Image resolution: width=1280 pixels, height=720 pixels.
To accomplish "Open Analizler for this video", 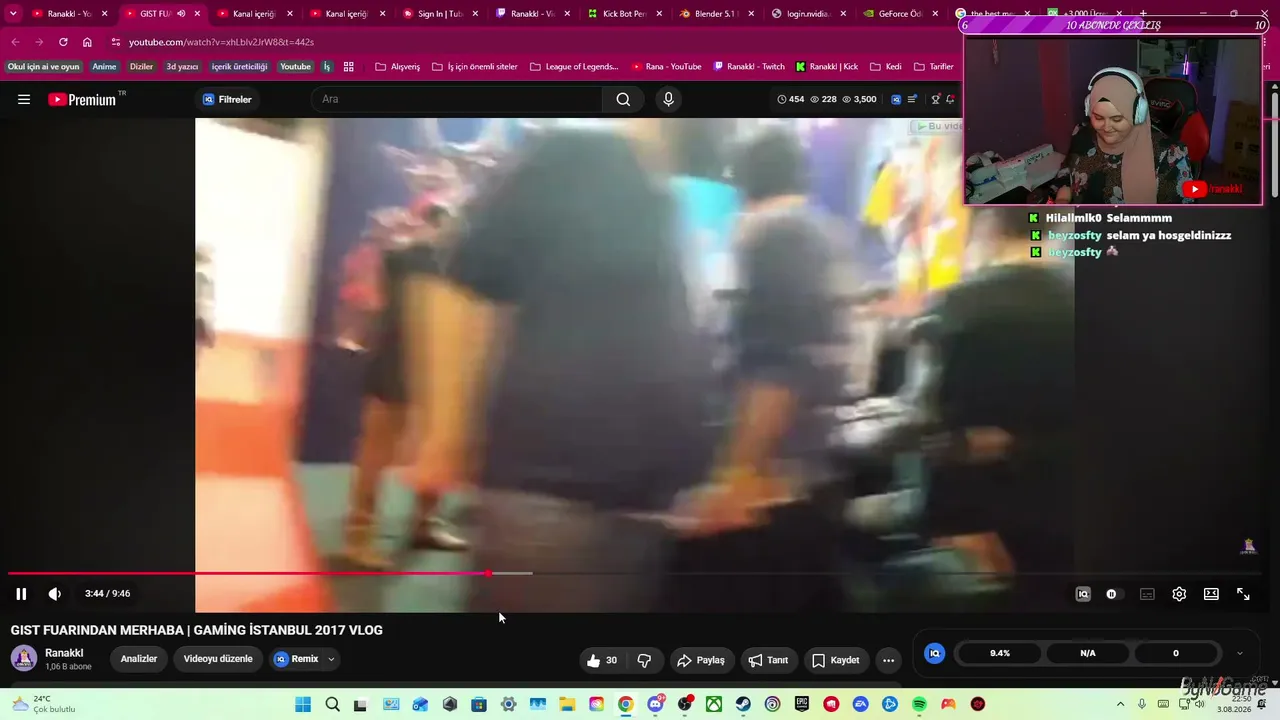I will (x=139, y=659).
